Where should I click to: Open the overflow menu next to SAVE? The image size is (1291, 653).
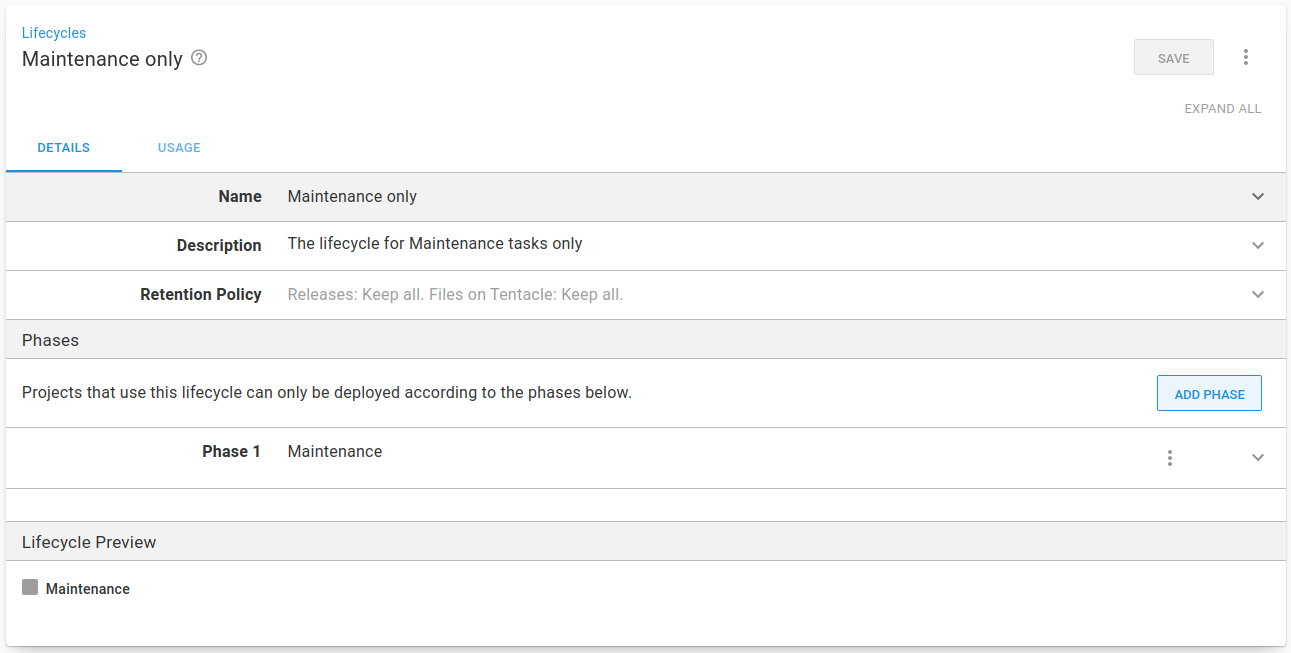(1245, 57)
